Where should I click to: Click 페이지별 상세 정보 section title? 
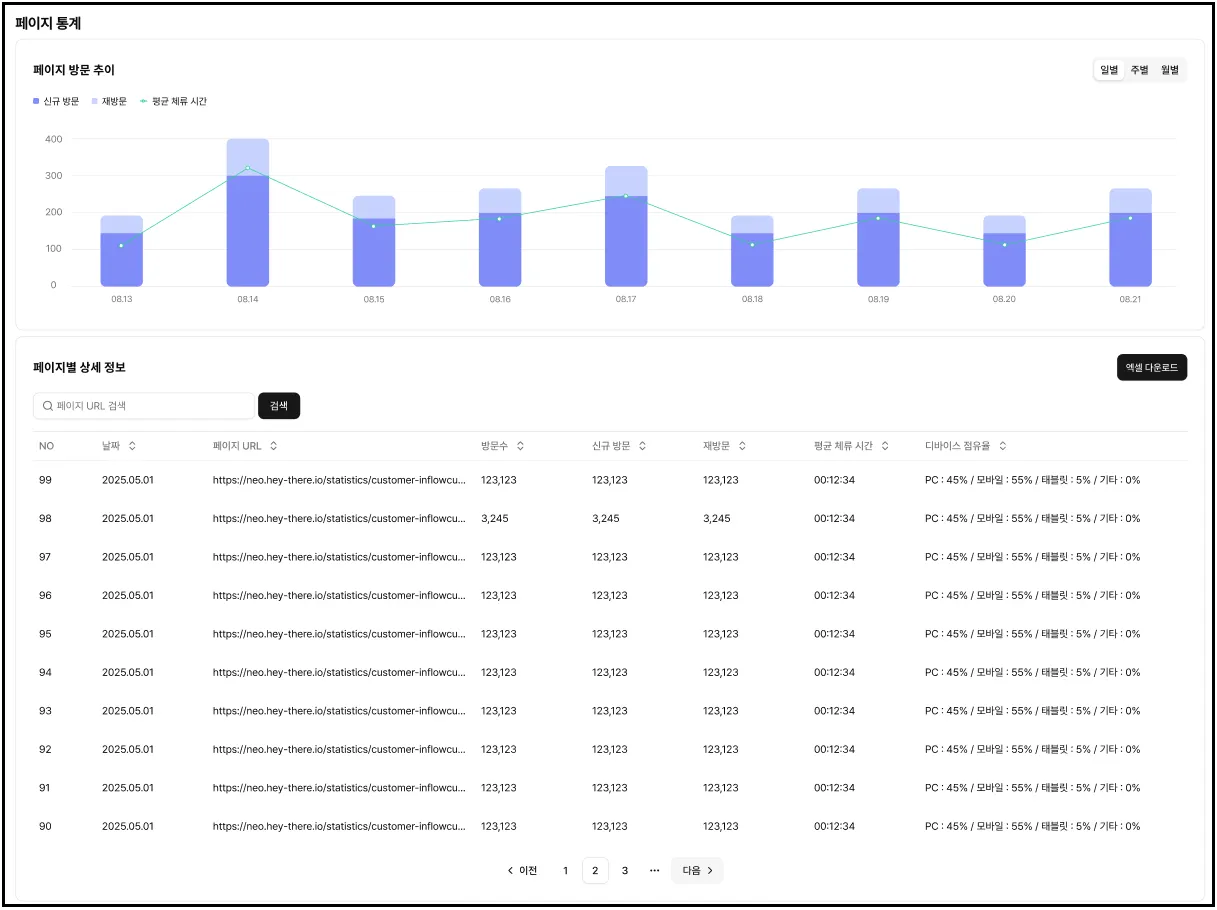79,368
